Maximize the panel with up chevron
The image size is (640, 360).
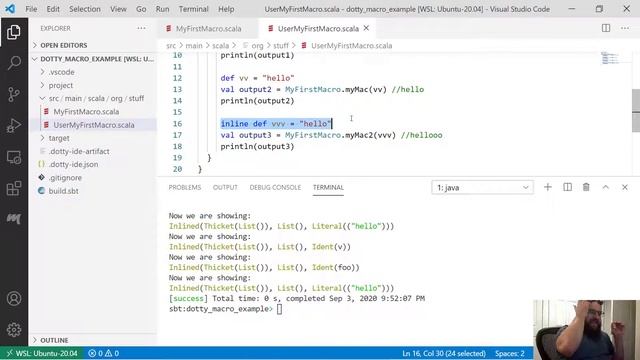(x=605, y=187)
